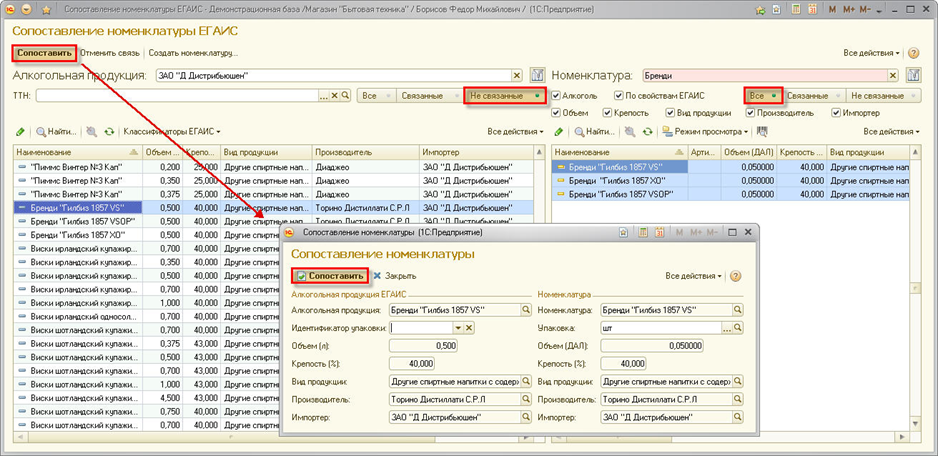Click cancel search icon above left table

(92, 132)
